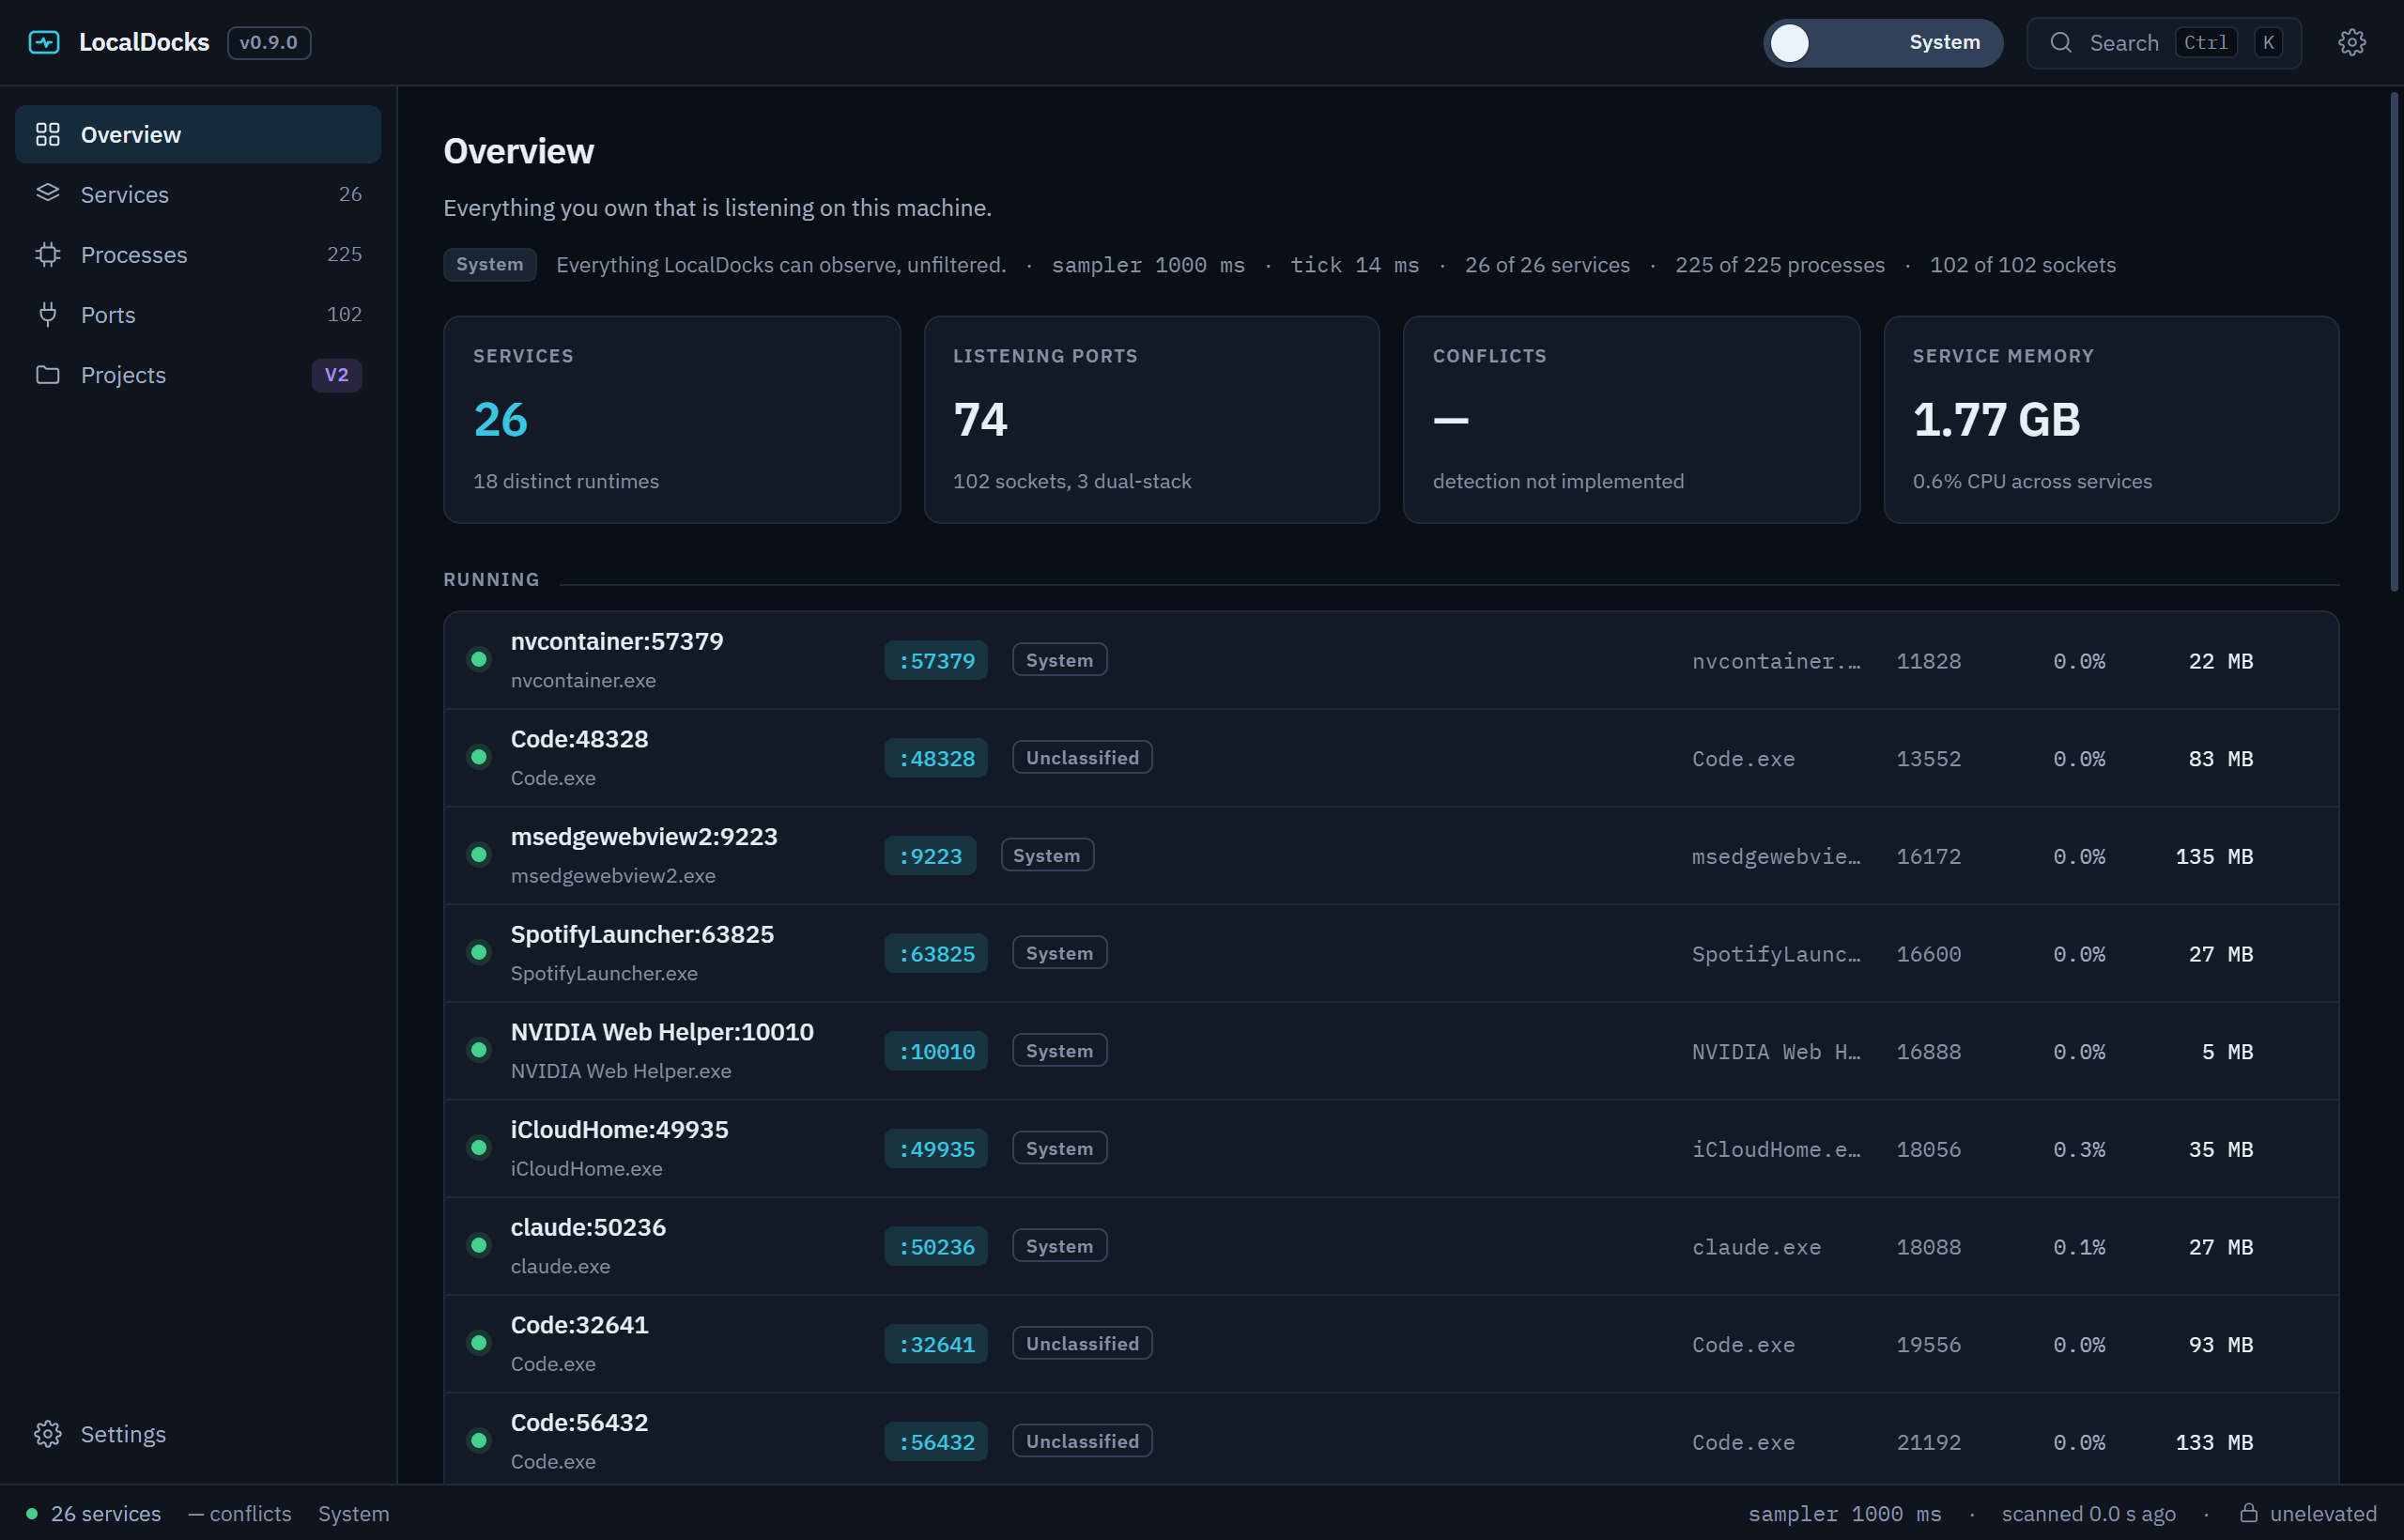Image resolution: width=2404 pixels, height=1540 pixels.
Task: Click the NVIDIA Web Helper:10010 service name
Action: pos(662,1031)
